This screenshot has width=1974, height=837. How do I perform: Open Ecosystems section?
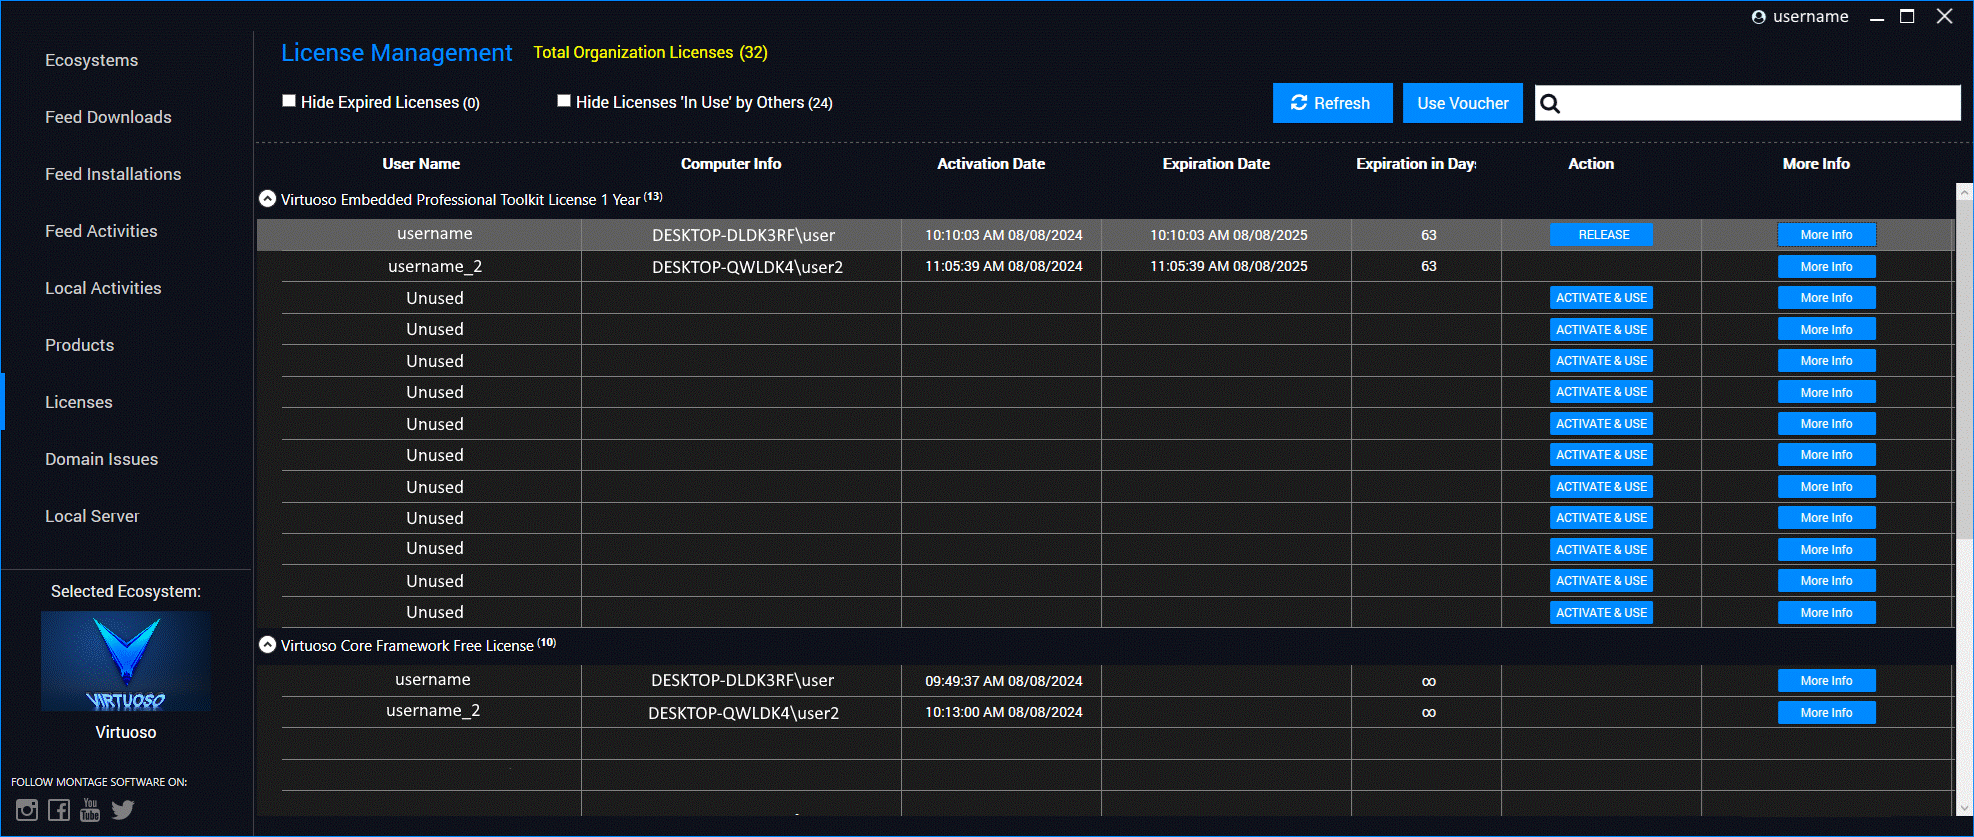pyautogui.click(x=92, y=60)
